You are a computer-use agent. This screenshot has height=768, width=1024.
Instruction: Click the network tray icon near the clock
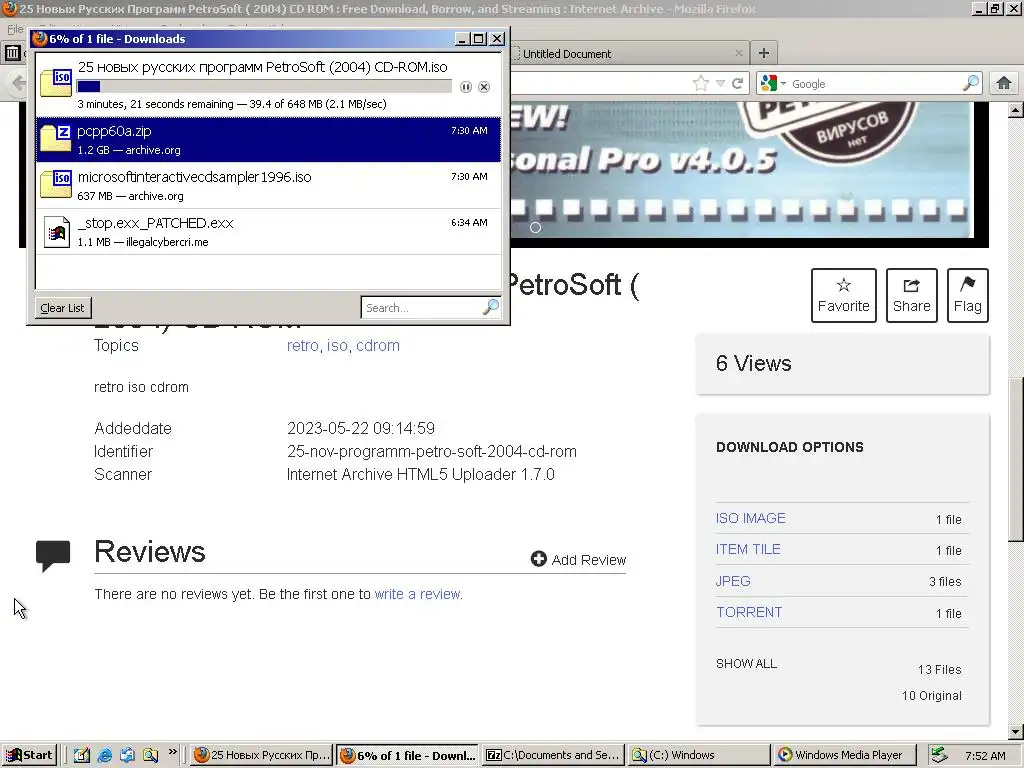938,755
